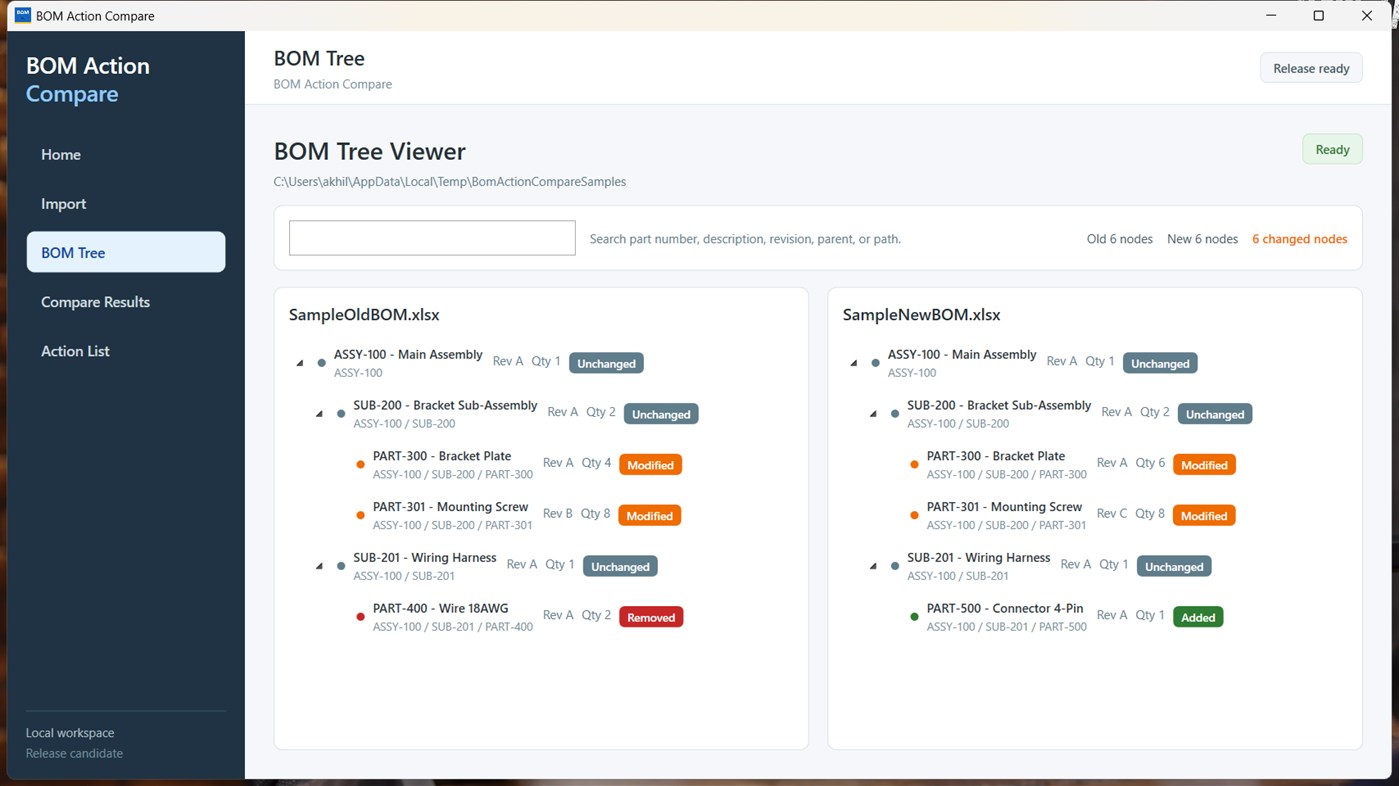Click the BOM app icon in title bar
This screenshot has height=786, width=1399.
pyautogui.click(x=22, y=16)
